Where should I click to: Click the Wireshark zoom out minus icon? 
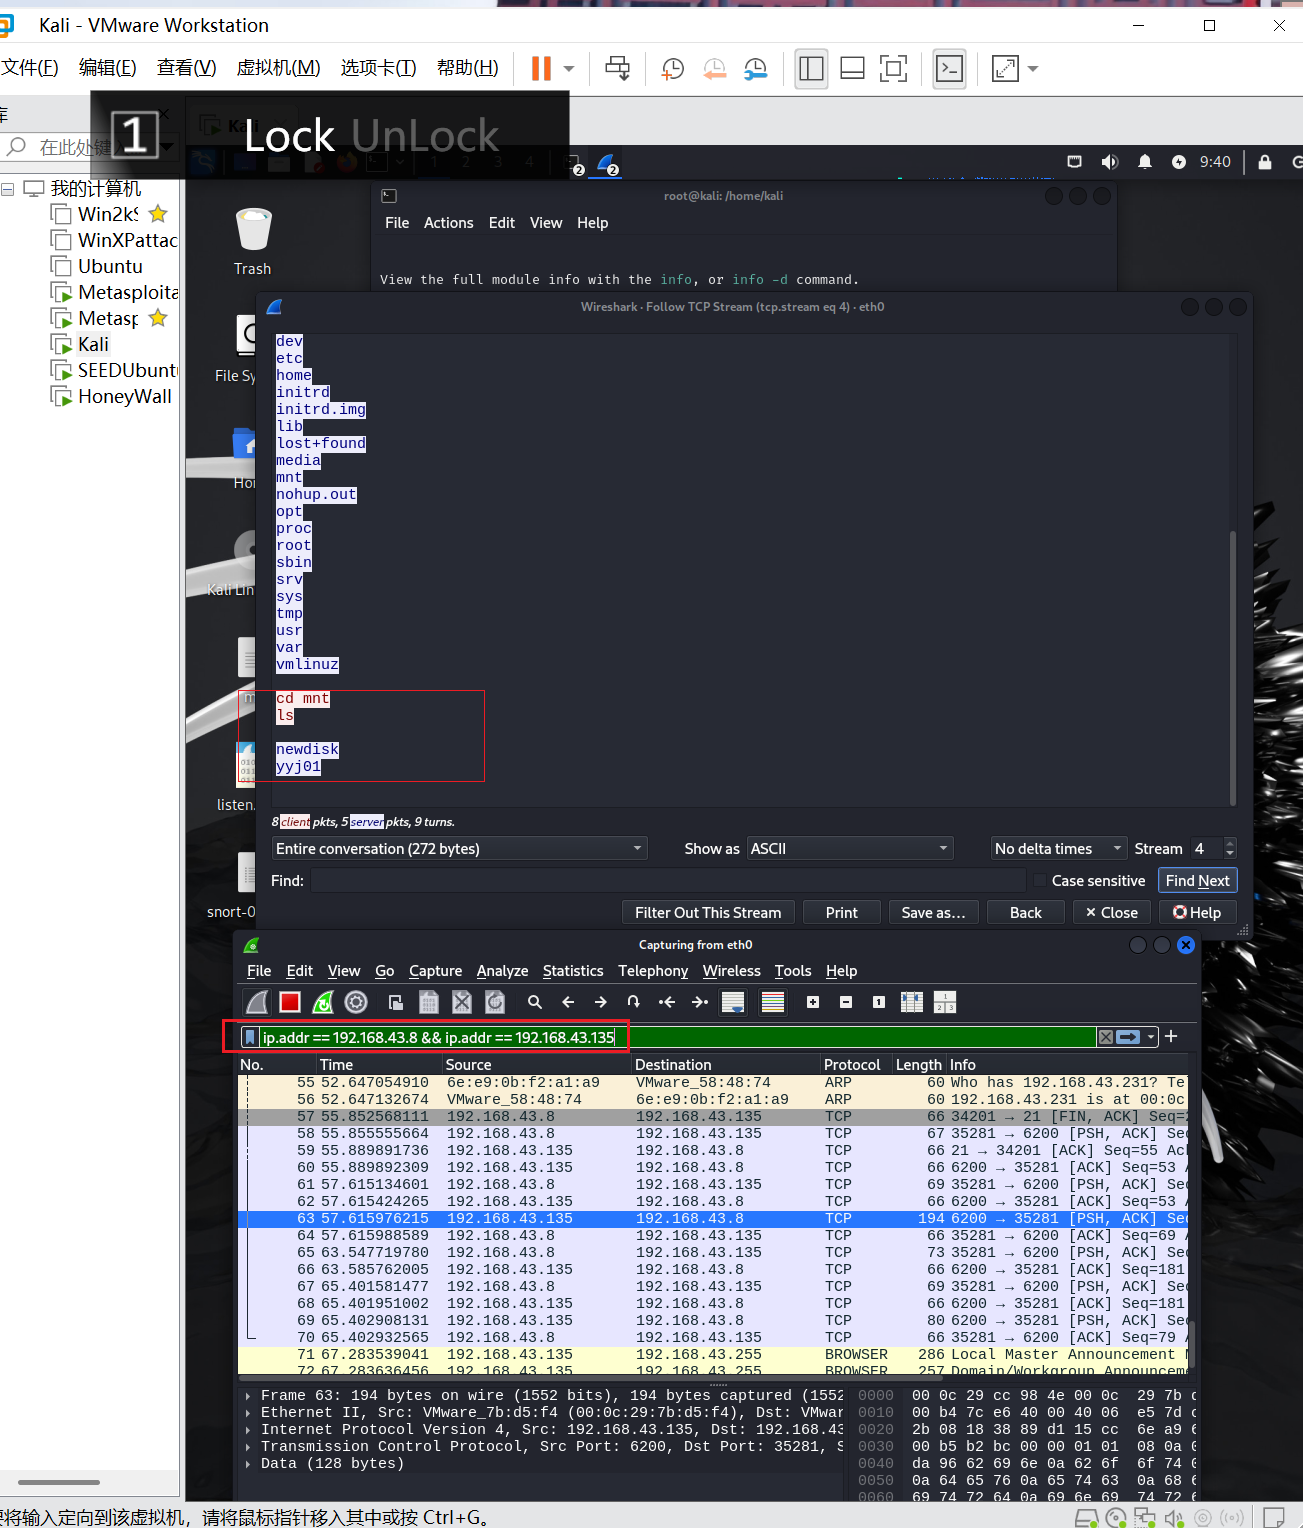tap(846, 1002)
